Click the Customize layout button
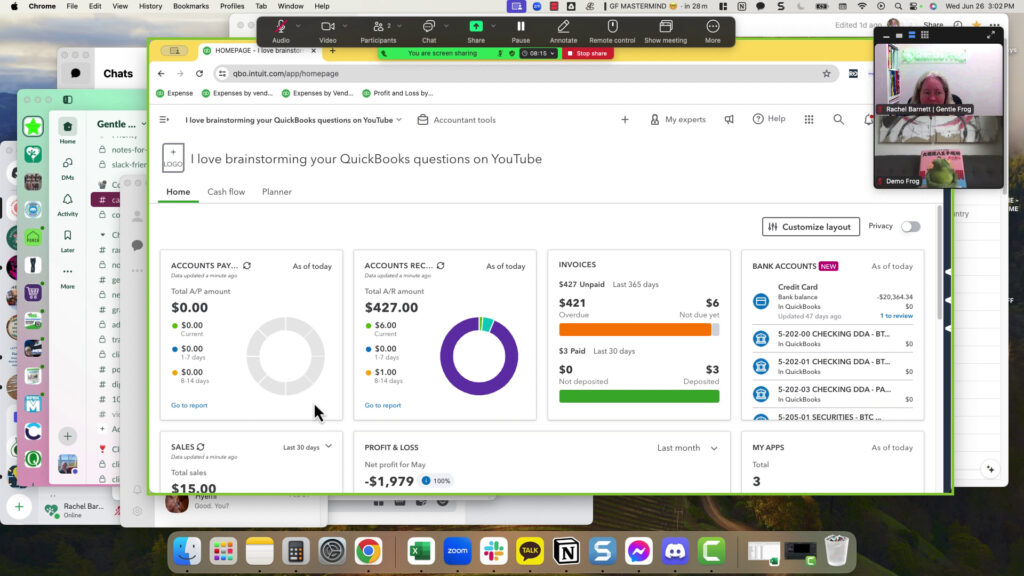The image size is (1024, 576). [x=809, y=227]
